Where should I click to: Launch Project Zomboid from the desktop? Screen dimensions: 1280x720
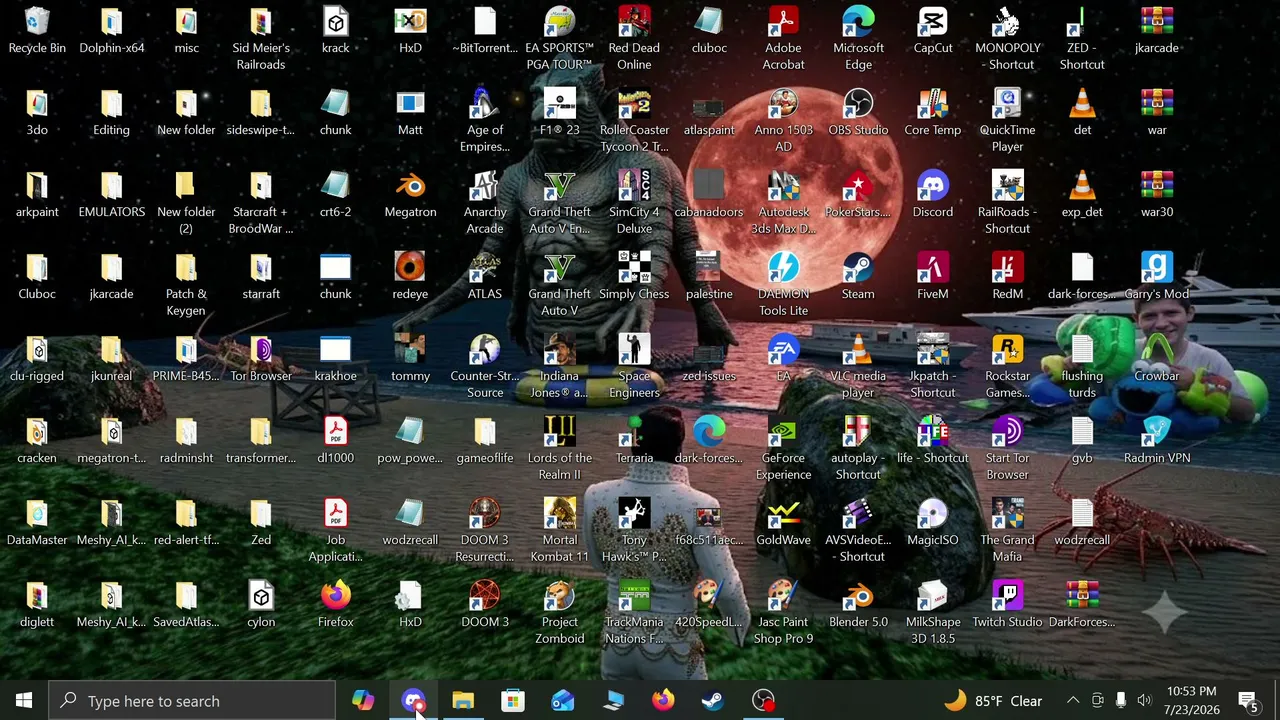click(559, 613)
